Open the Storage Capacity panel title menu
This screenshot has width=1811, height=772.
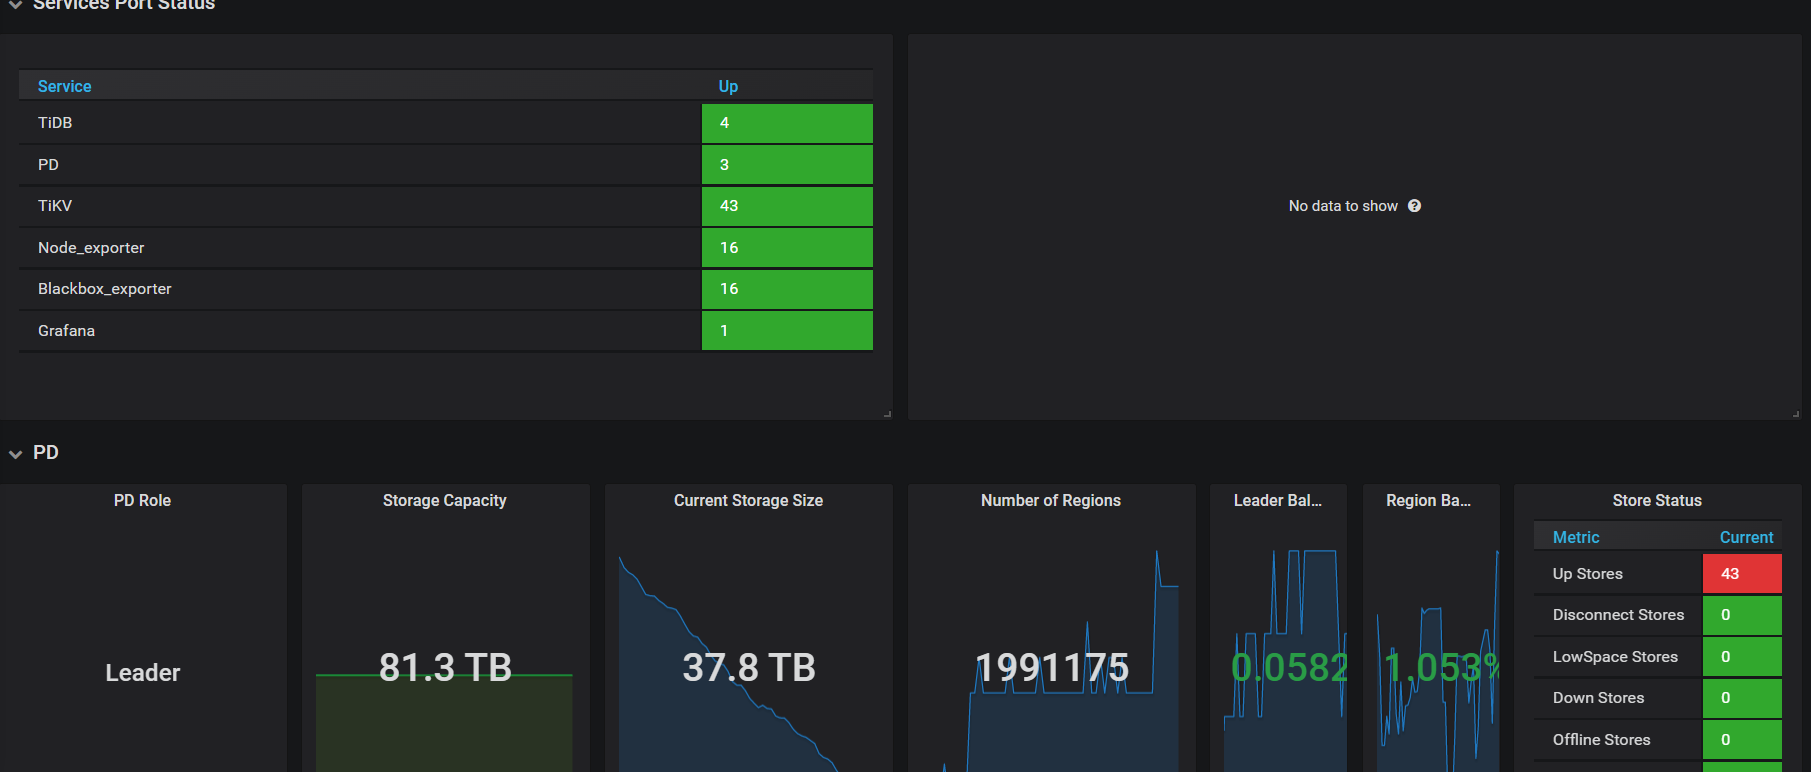click(444, 501)
